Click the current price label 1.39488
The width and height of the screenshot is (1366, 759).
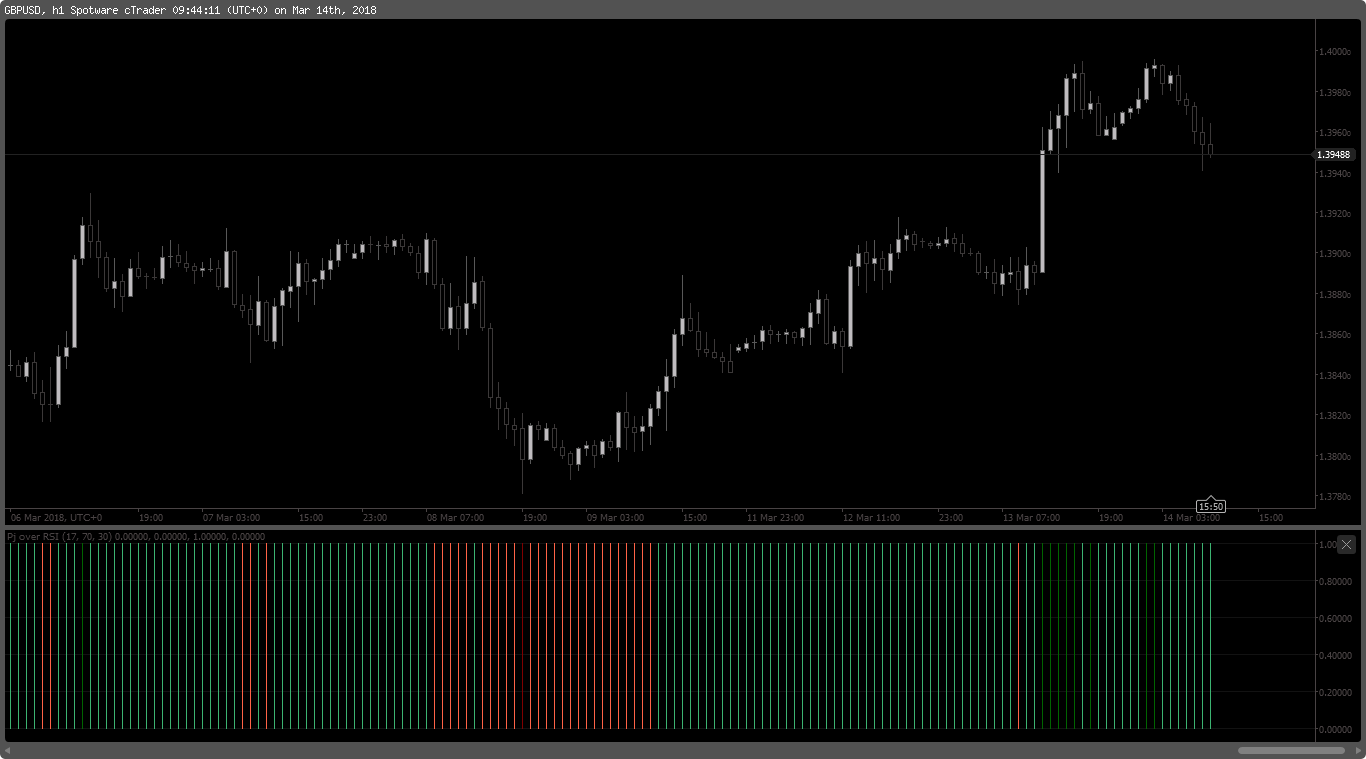1334,155
